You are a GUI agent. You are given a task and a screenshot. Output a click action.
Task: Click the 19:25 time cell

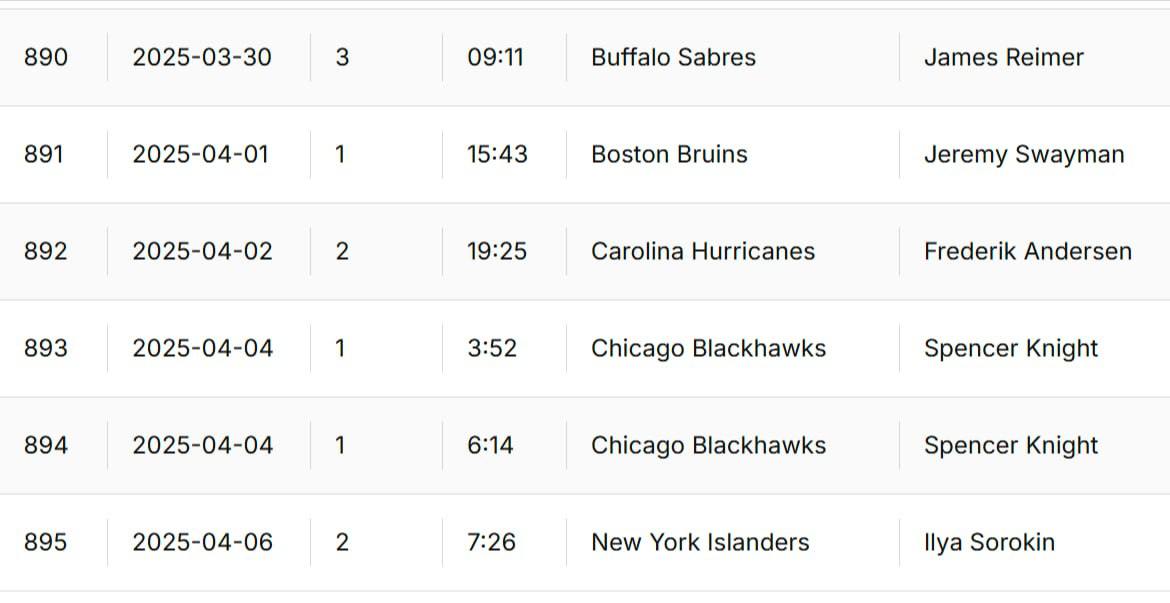tap(497, 251)
